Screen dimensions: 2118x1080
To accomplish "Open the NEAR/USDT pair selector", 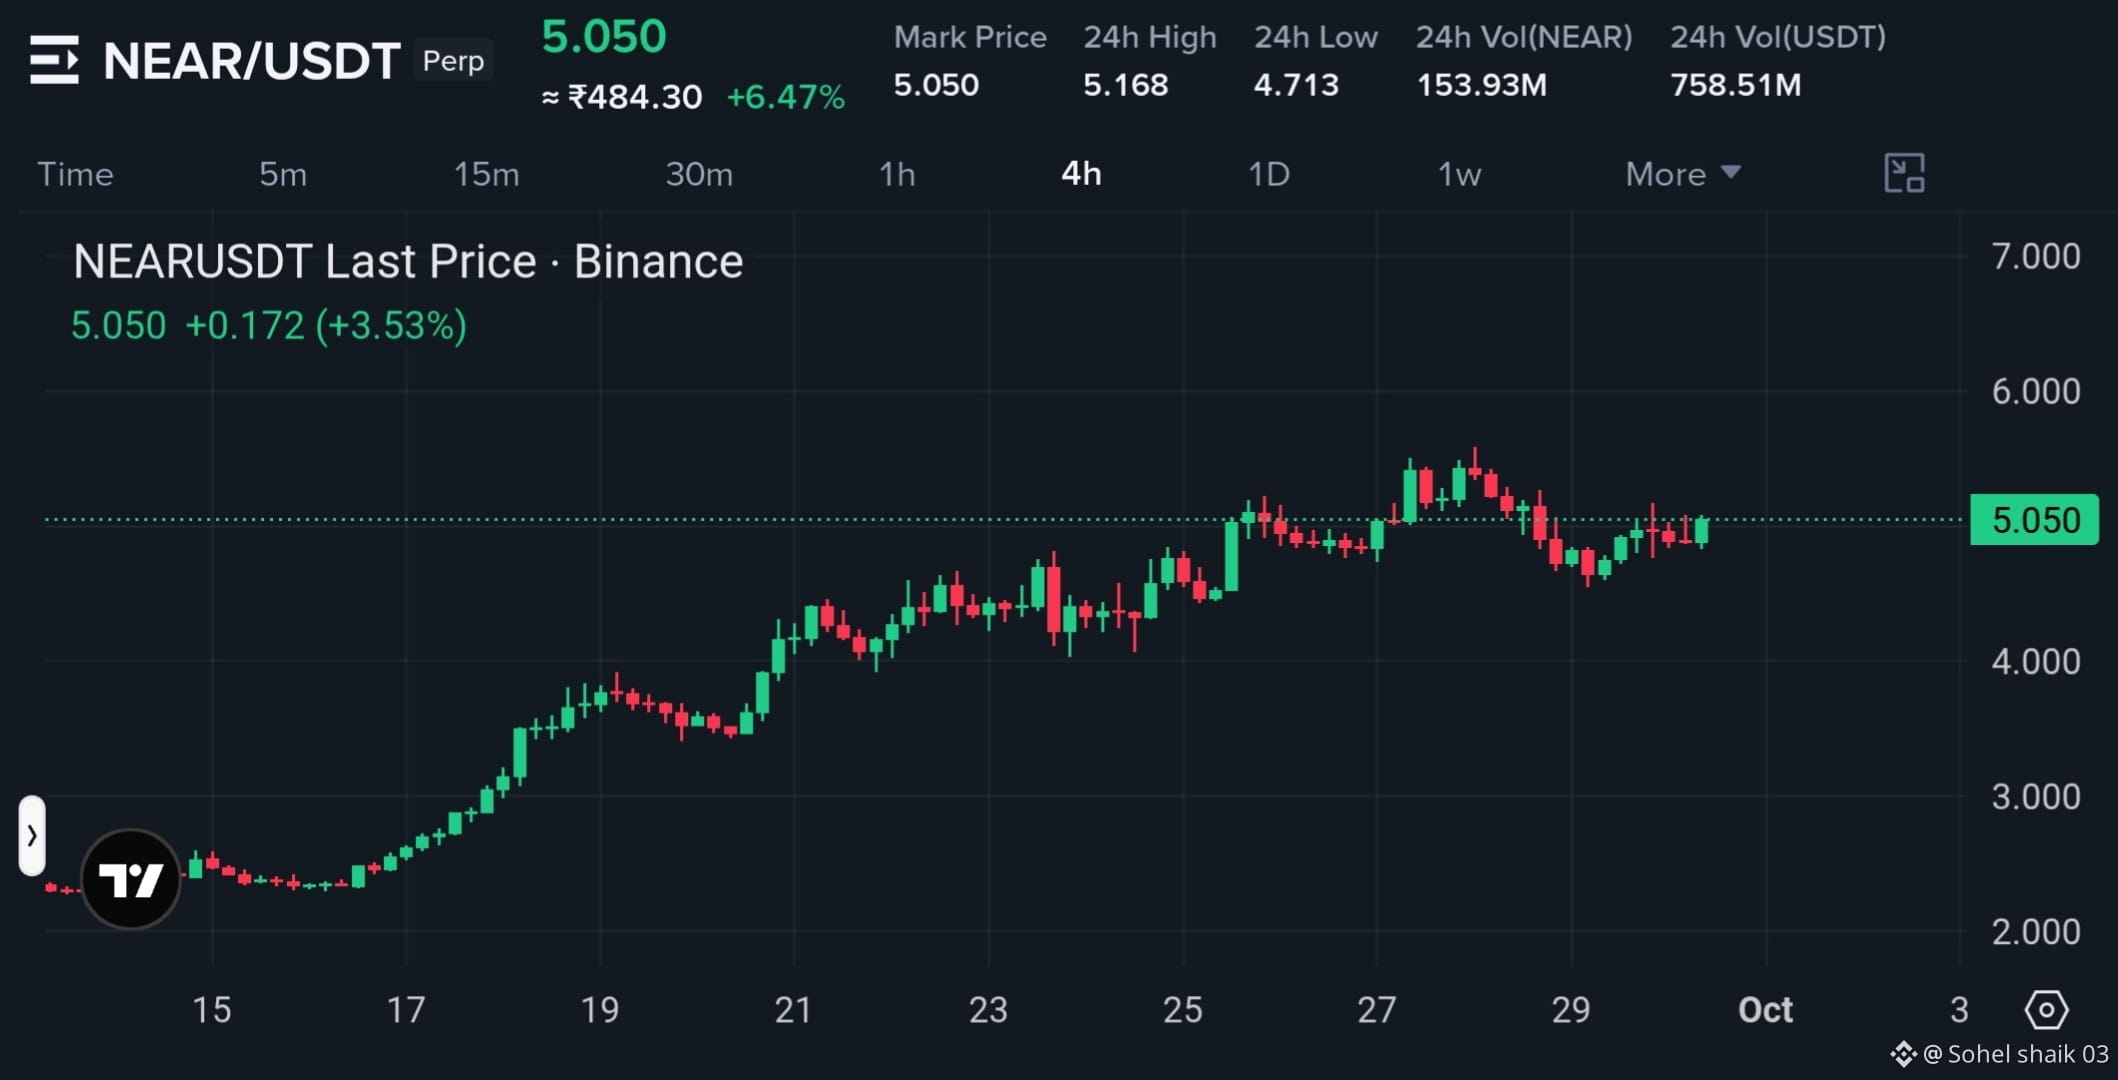I will [x=252, y=61].
